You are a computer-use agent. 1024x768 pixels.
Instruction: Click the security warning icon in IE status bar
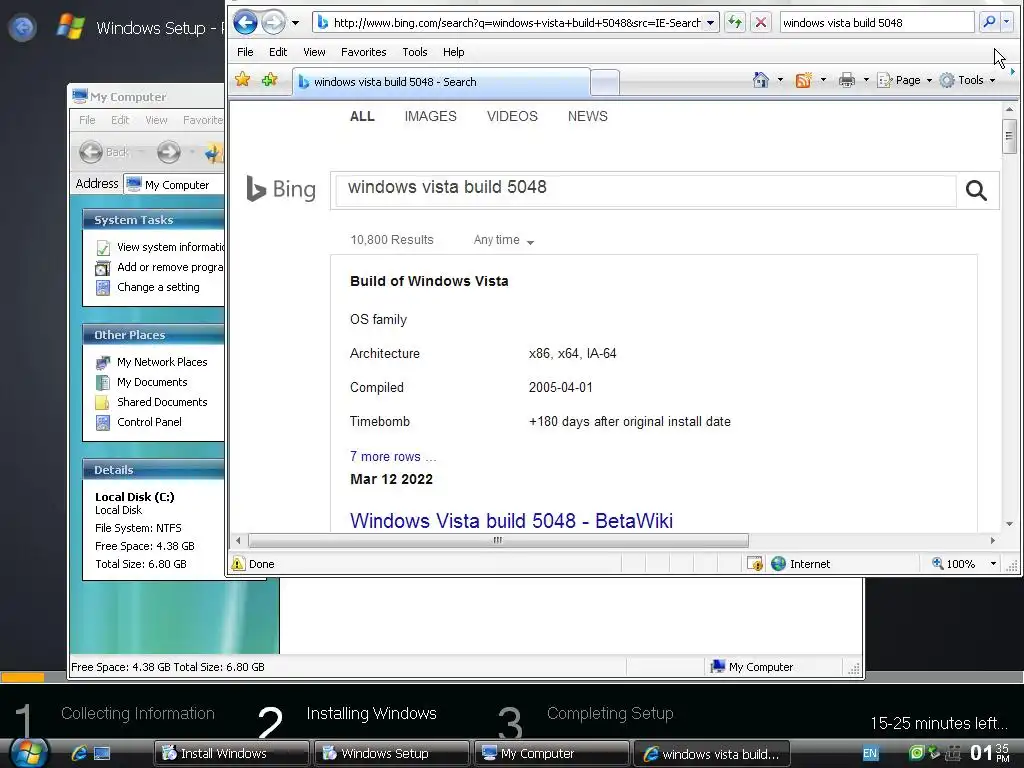755,564
